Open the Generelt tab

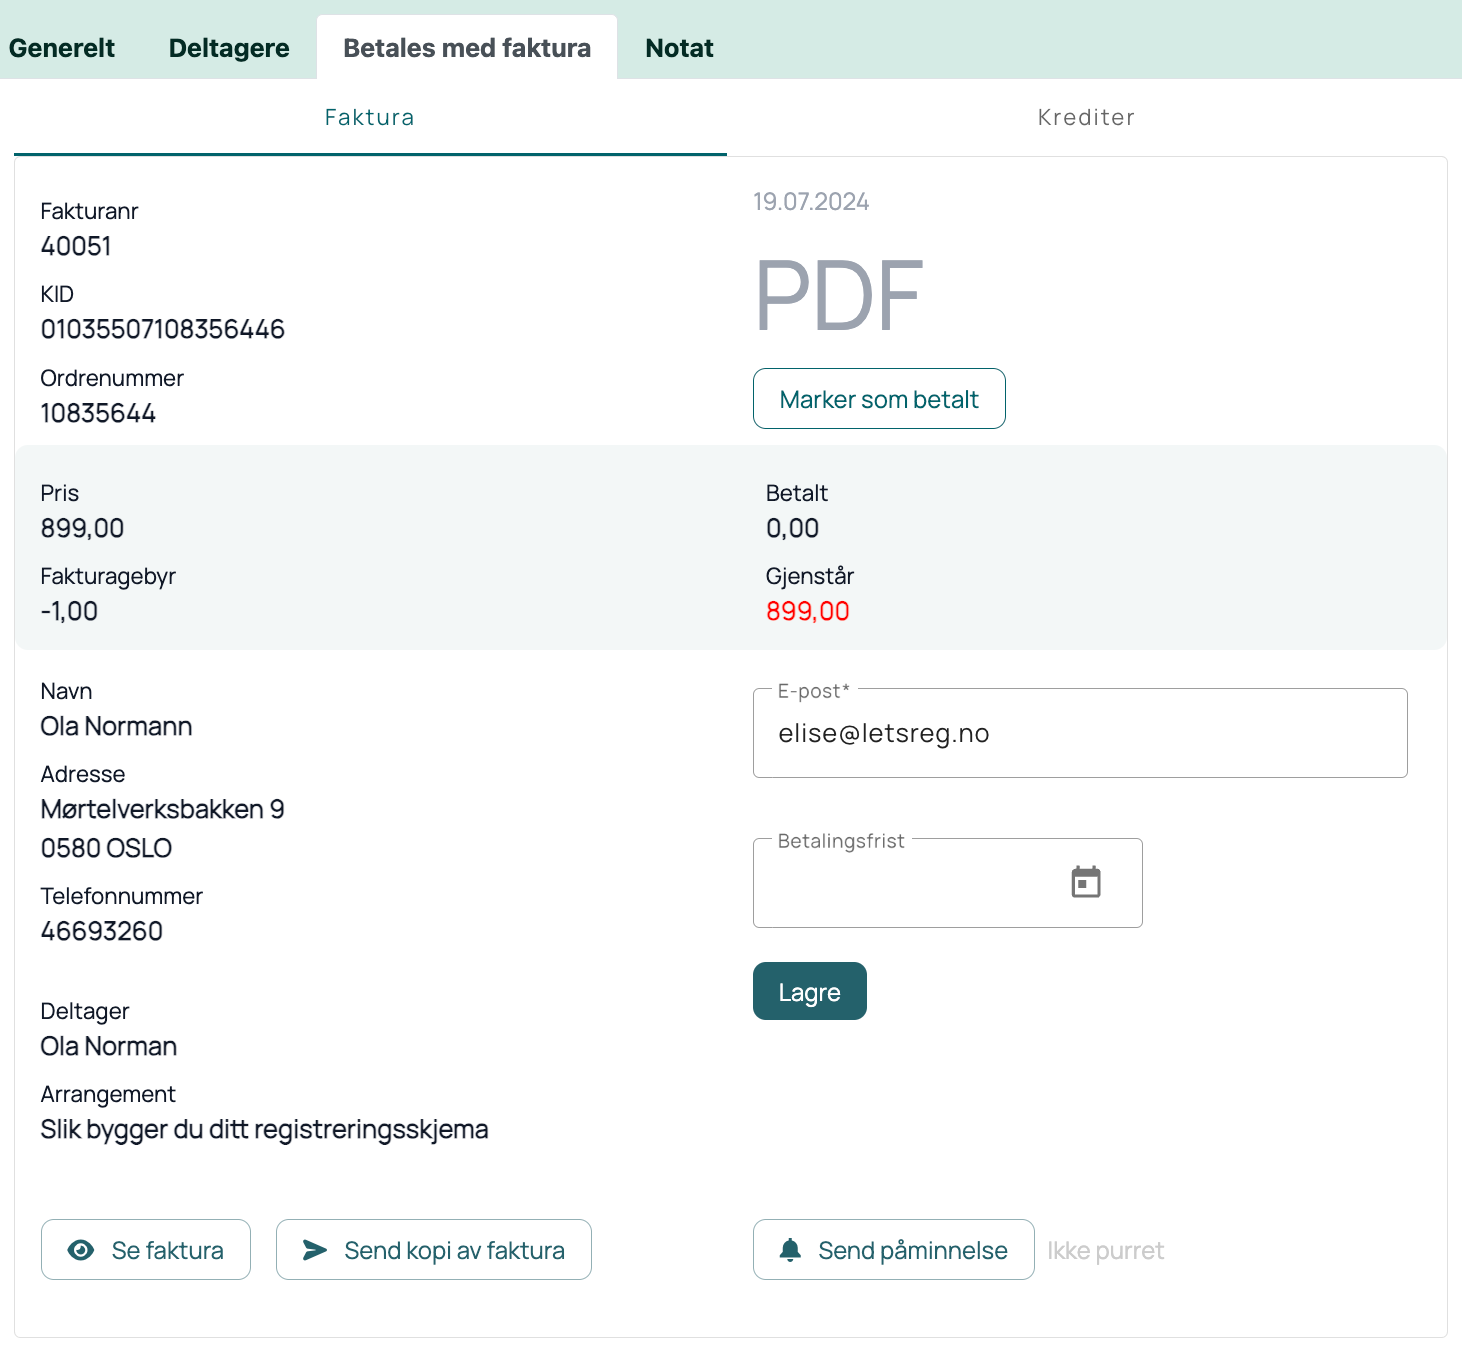62,48
